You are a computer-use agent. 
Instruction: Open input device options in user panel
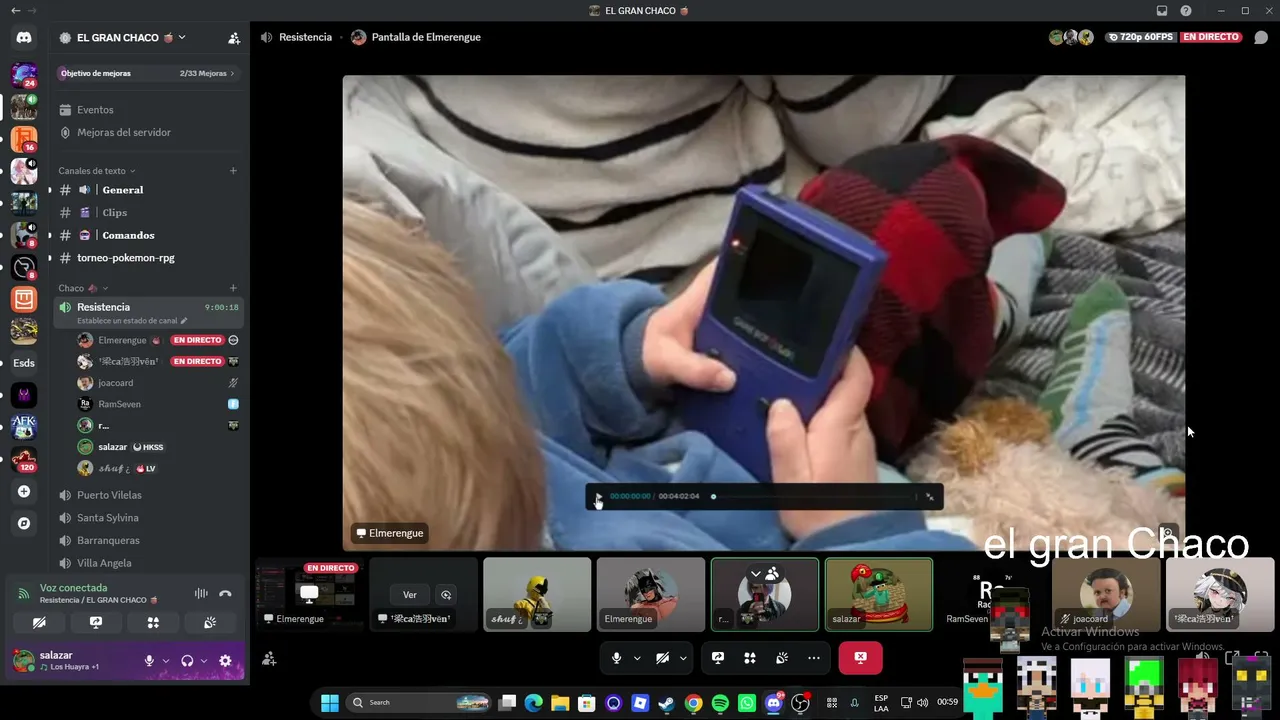coord(165,661)
